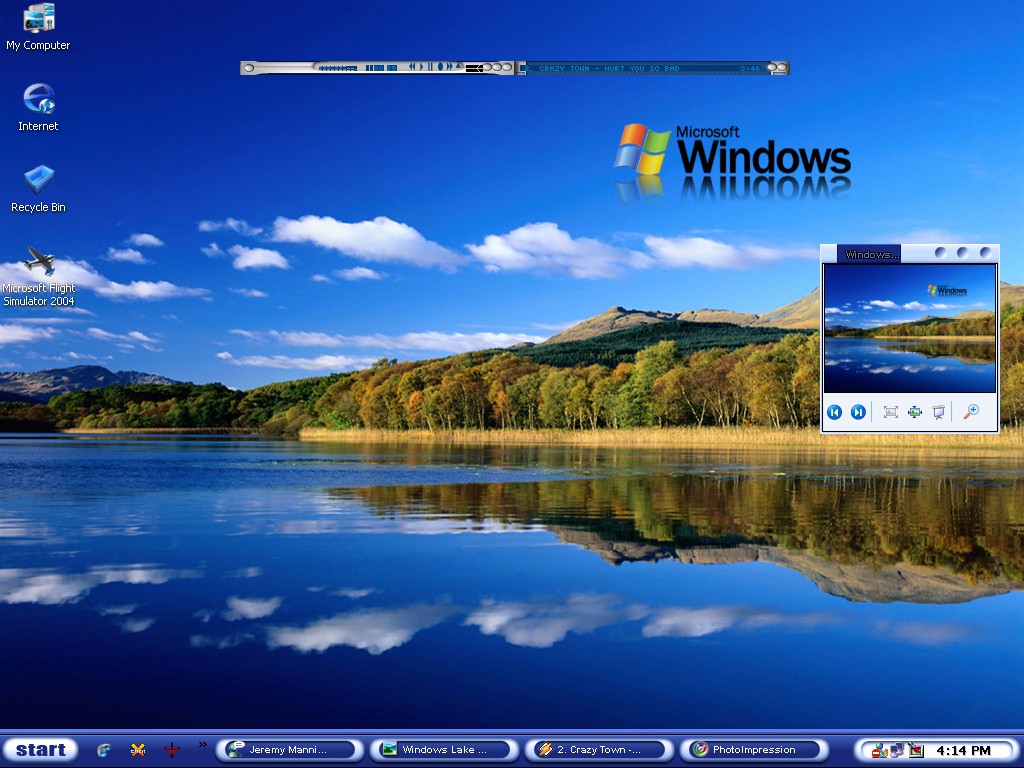
Task: Go to previous image in picture viewer
Action: 834,412
